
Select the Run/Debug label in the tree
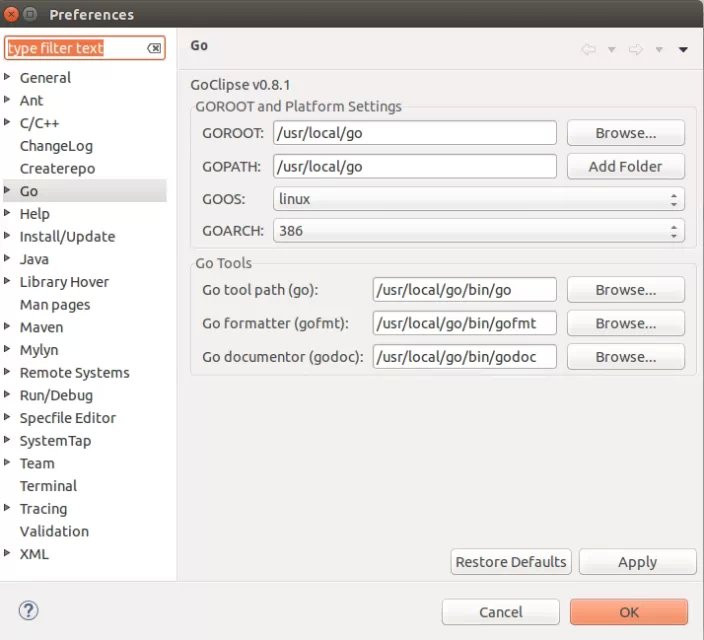tap(57, 396)
